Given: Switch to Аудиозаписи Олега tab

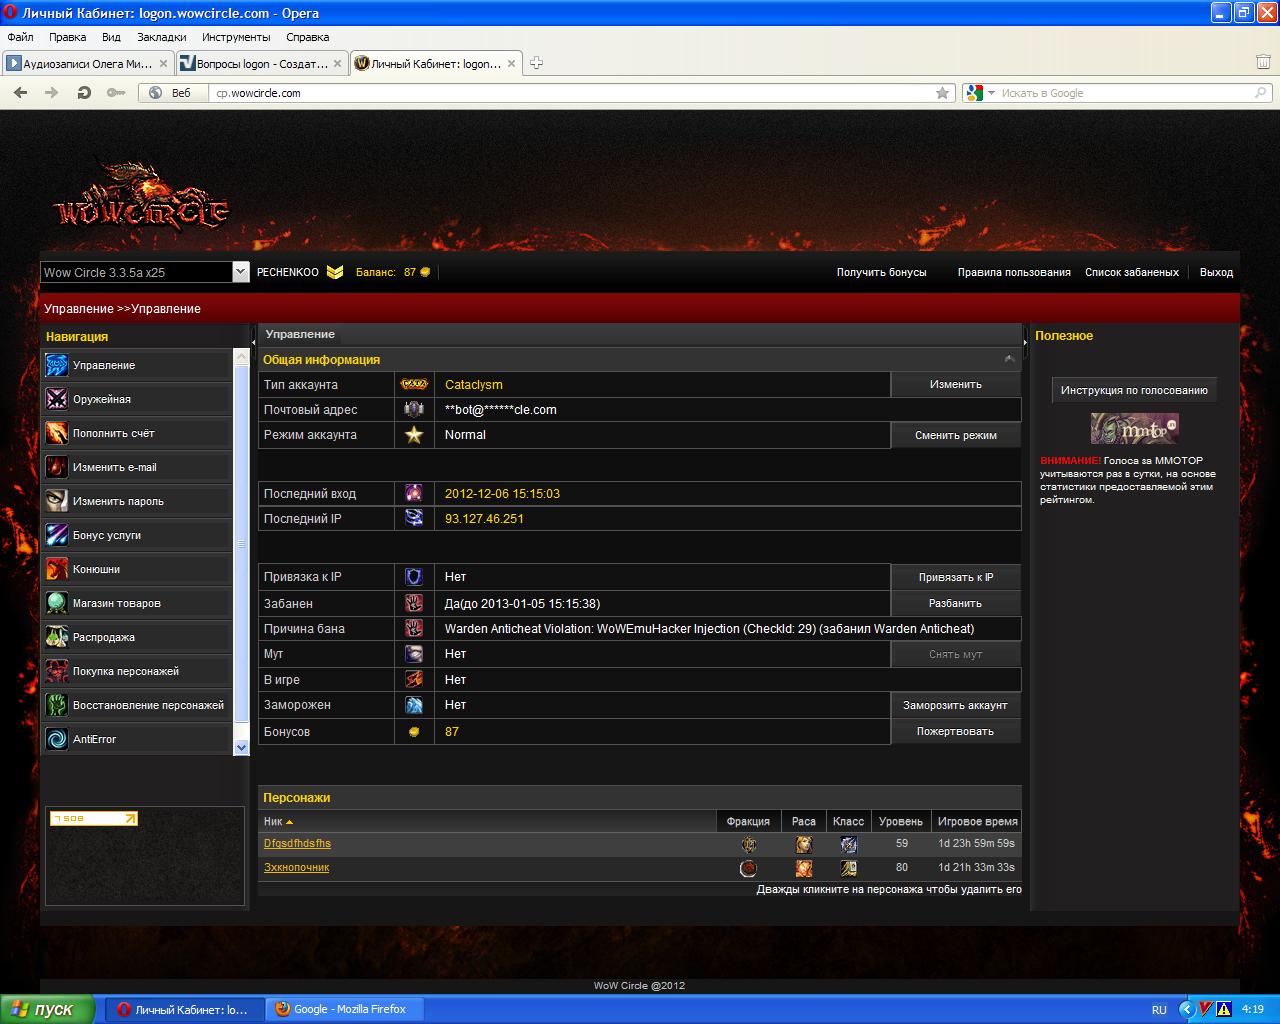Looking at the screenshot, I should [87, 63].
